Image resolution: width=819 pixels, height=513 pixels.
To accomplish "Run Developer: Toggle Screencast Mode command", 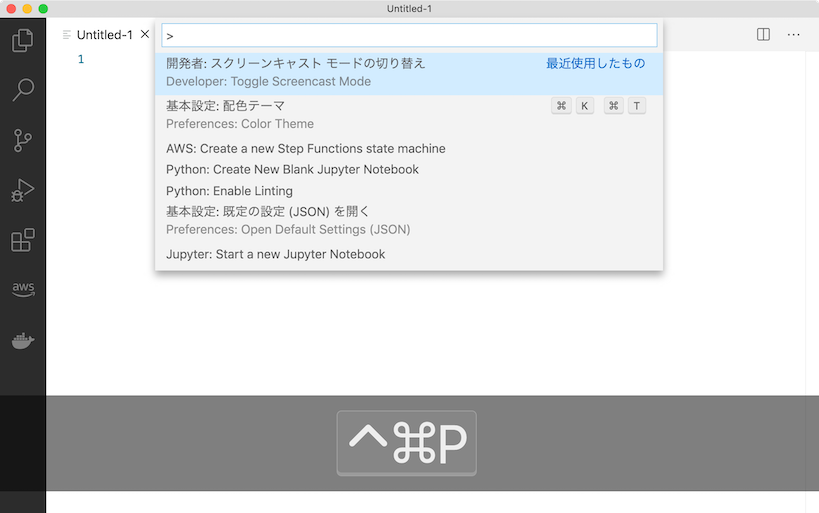I will click(409, 73).
